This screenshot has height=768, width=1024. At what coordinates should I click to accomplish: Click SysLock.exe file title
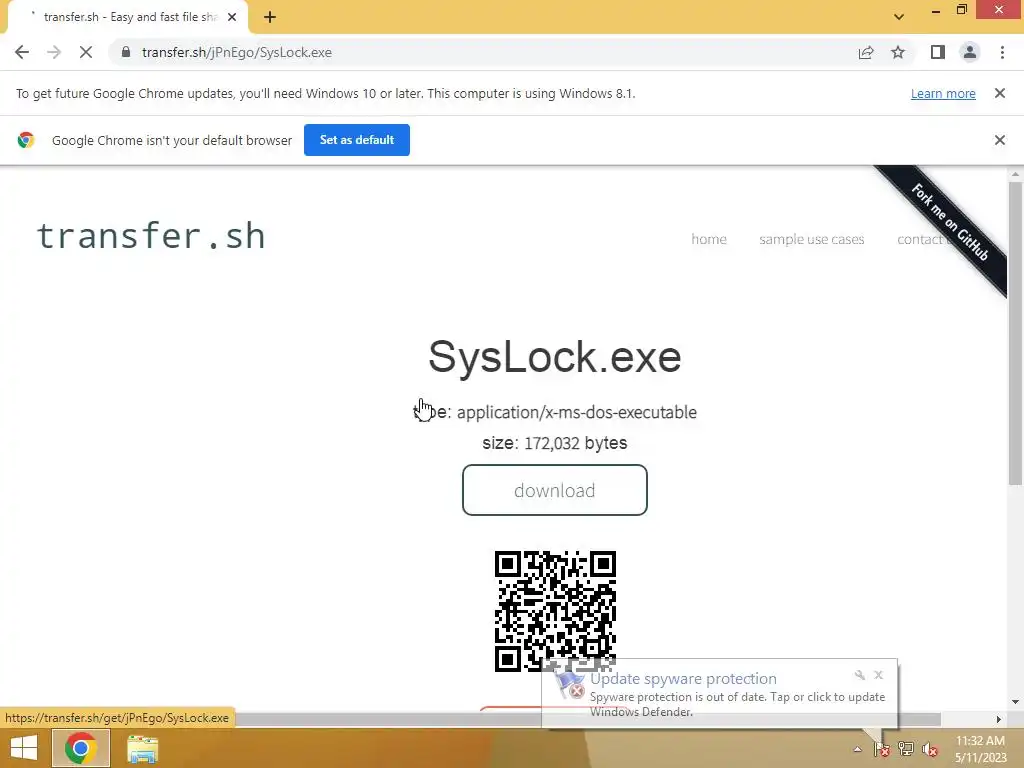click(554, 357)
